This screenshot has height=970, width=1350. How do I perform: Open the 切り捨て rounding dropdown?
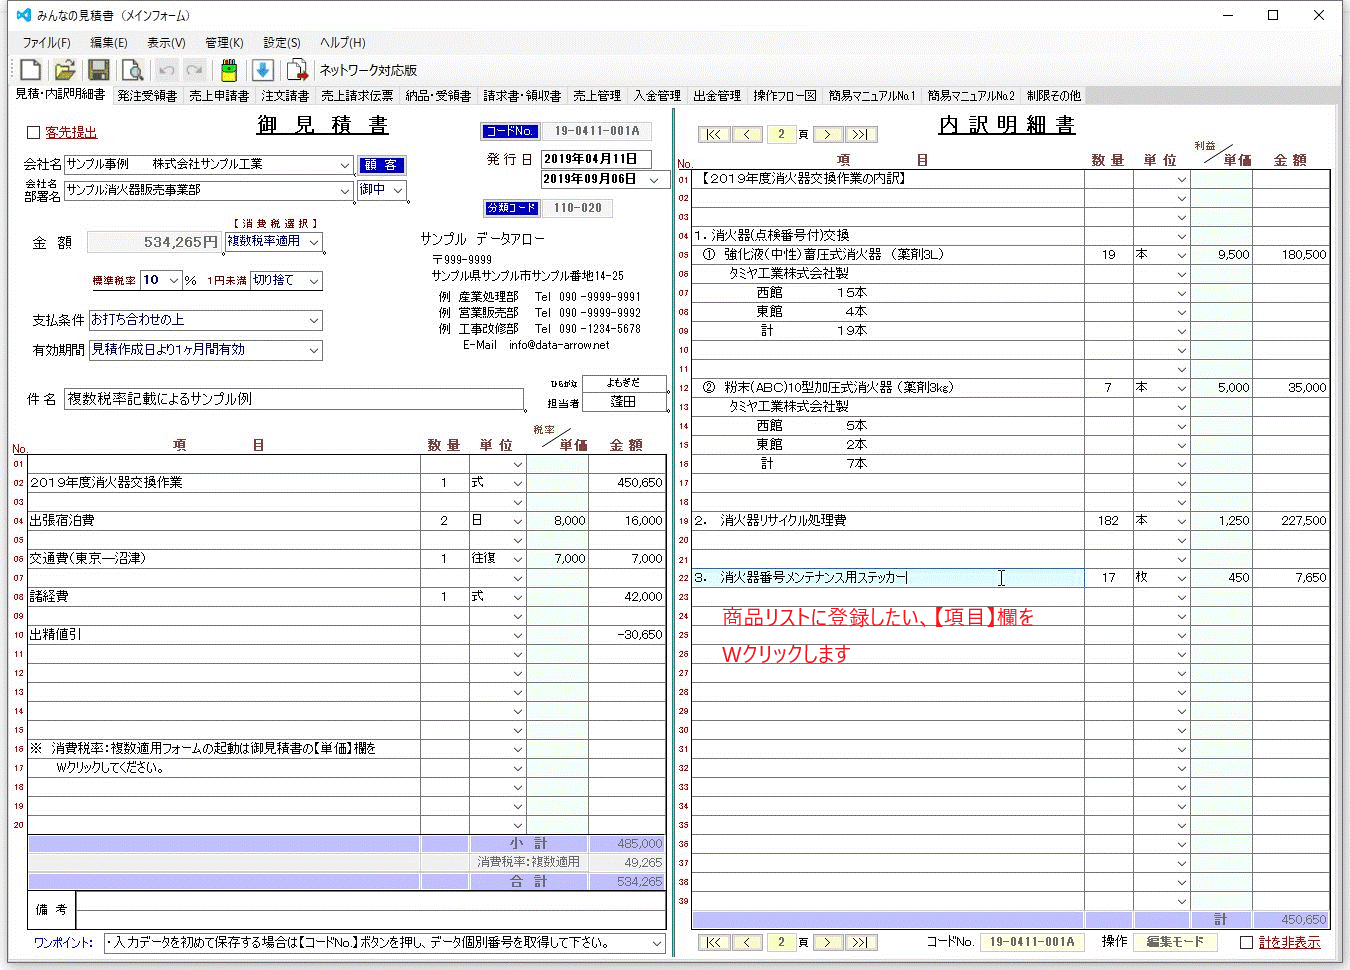pos(314,281)
